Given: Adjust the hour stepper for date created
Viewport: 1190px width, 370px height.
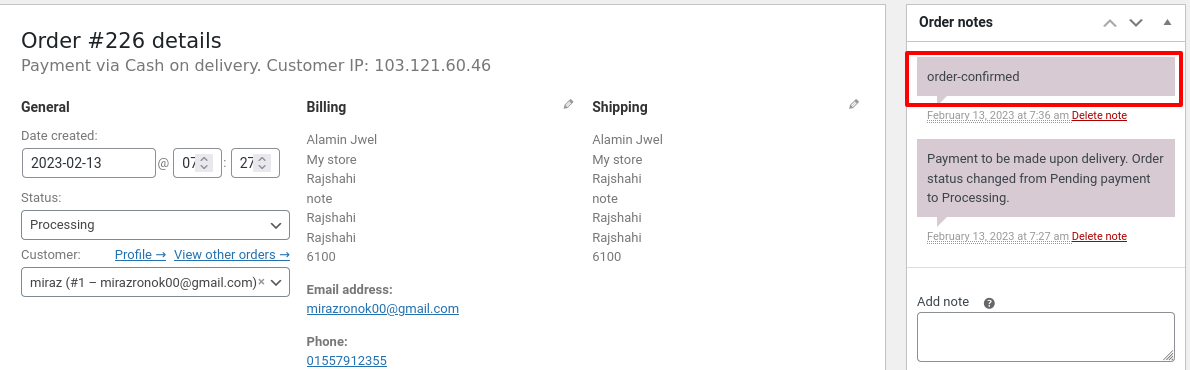Looking at the screenshot, I should (203, 163).
